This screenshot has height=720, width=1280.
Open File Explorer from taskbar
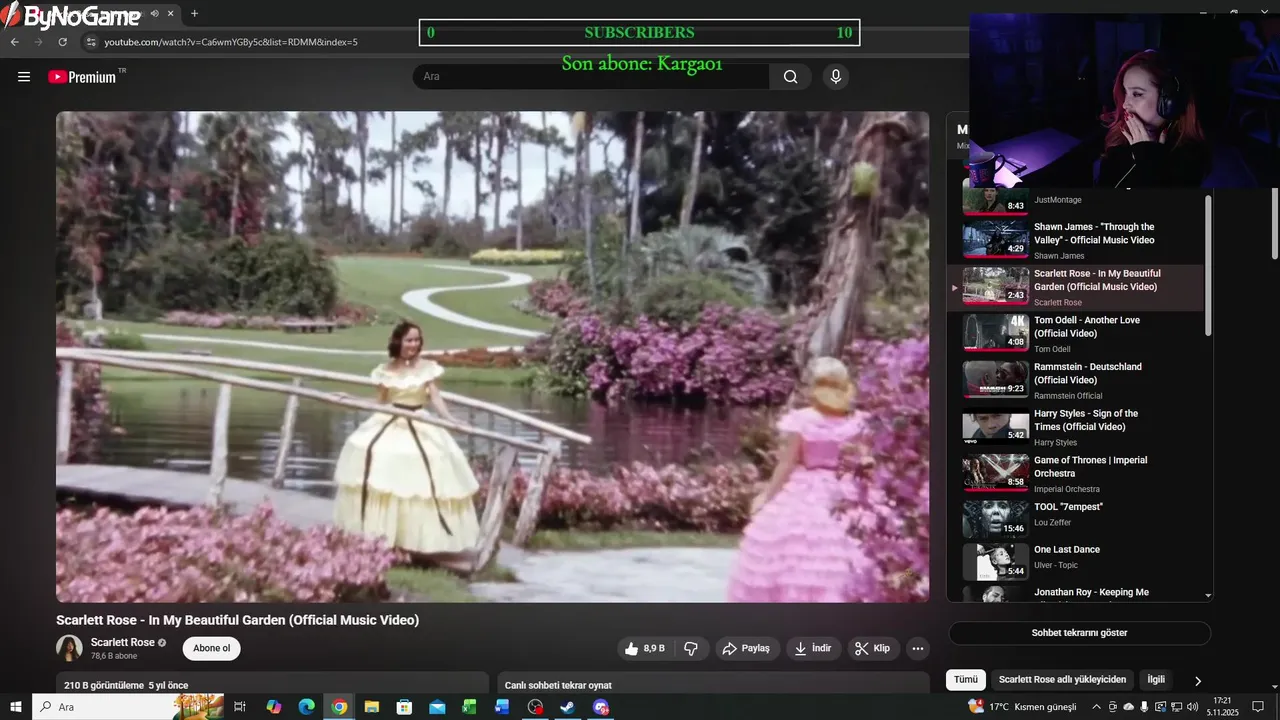(x=371, y=707)
